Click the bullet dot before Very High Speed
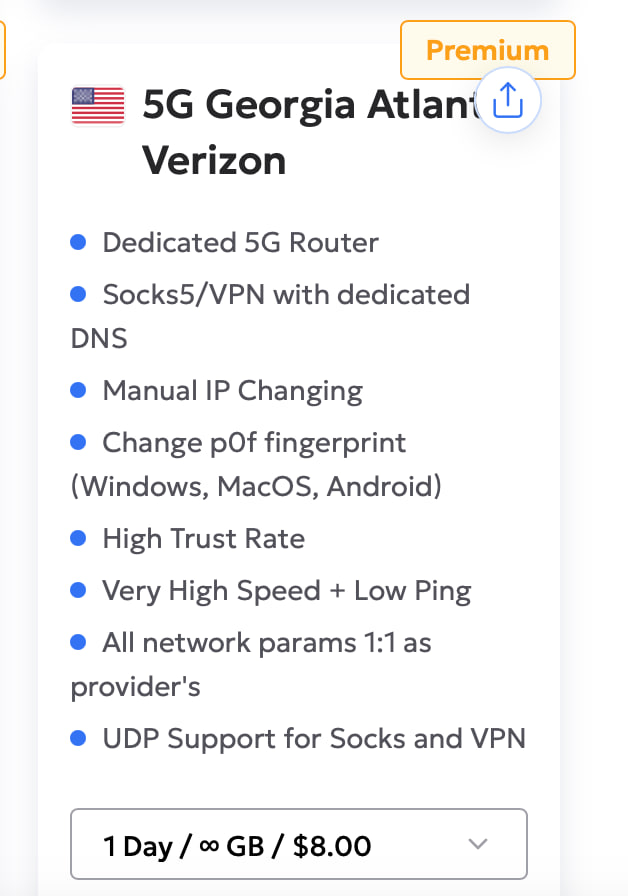The width and height of the screenshot is (628, 896). [79, 590]
